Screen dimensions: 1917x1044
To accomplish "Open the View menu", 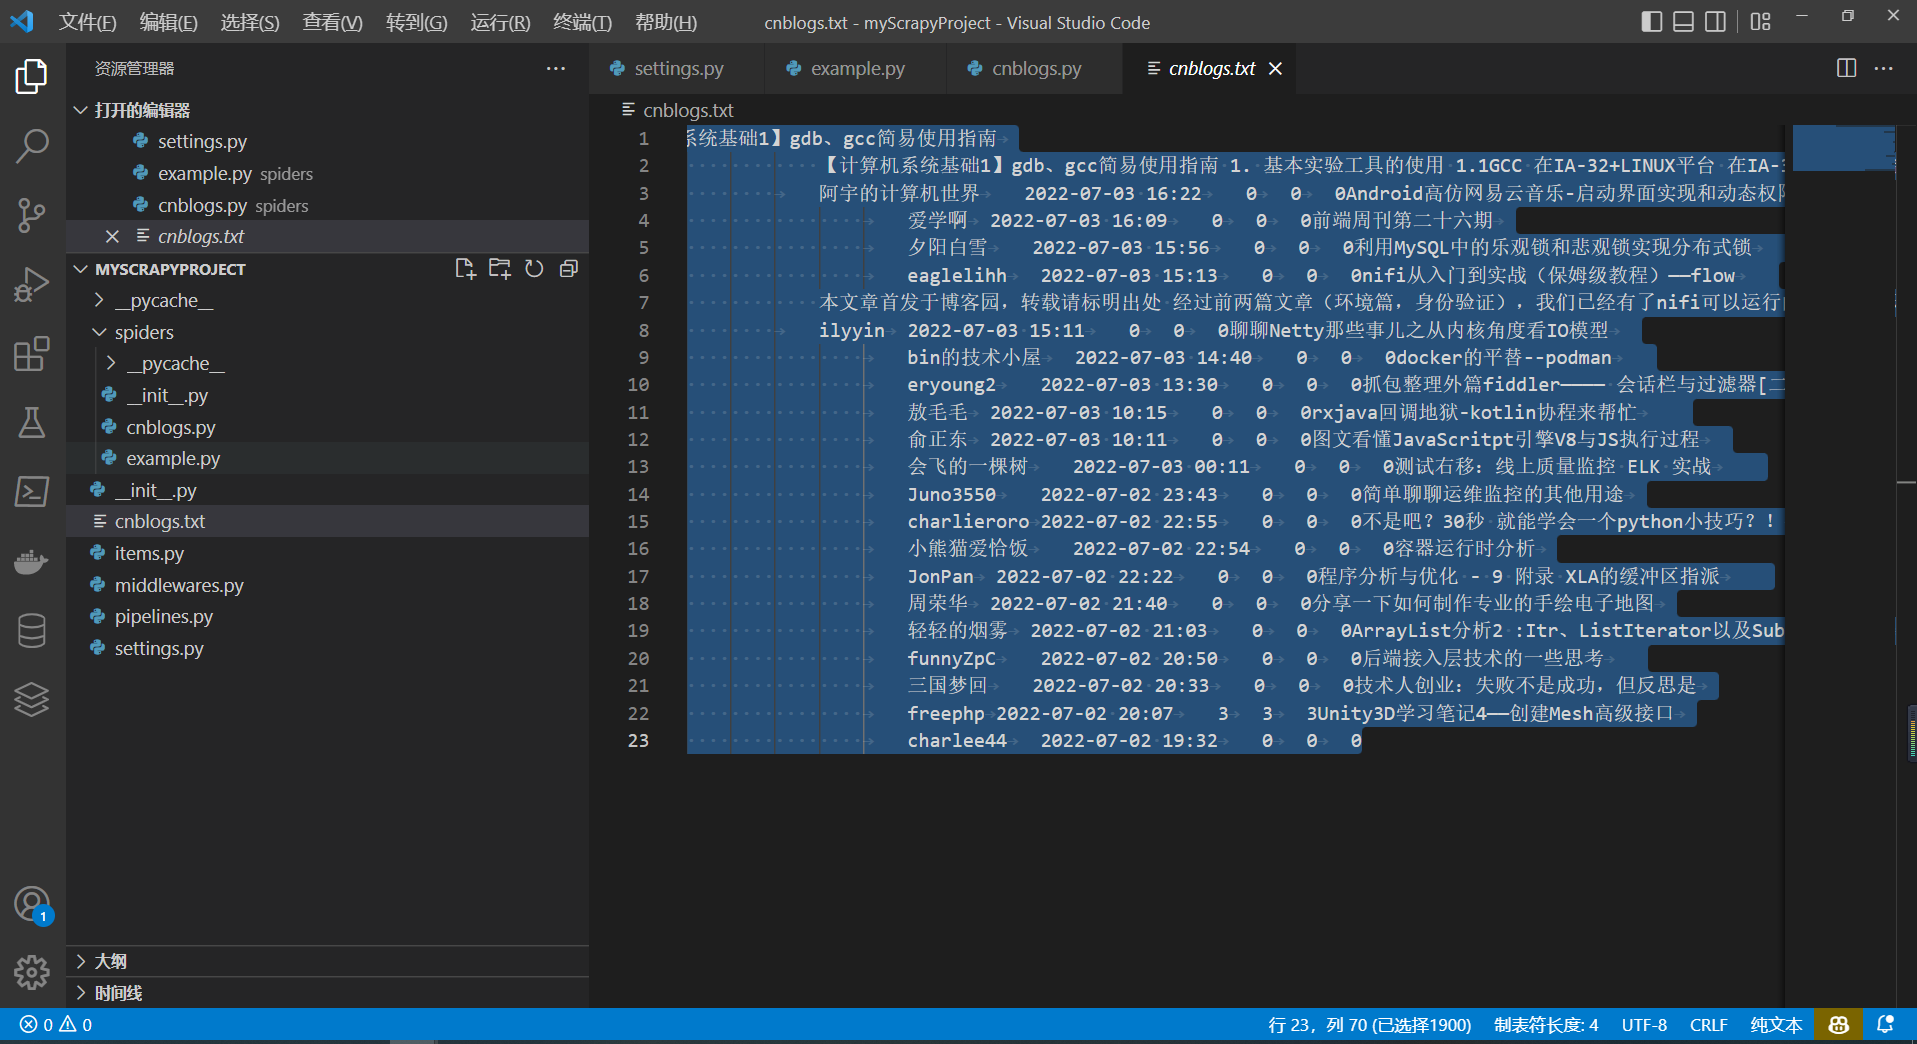I will point(332,22).
